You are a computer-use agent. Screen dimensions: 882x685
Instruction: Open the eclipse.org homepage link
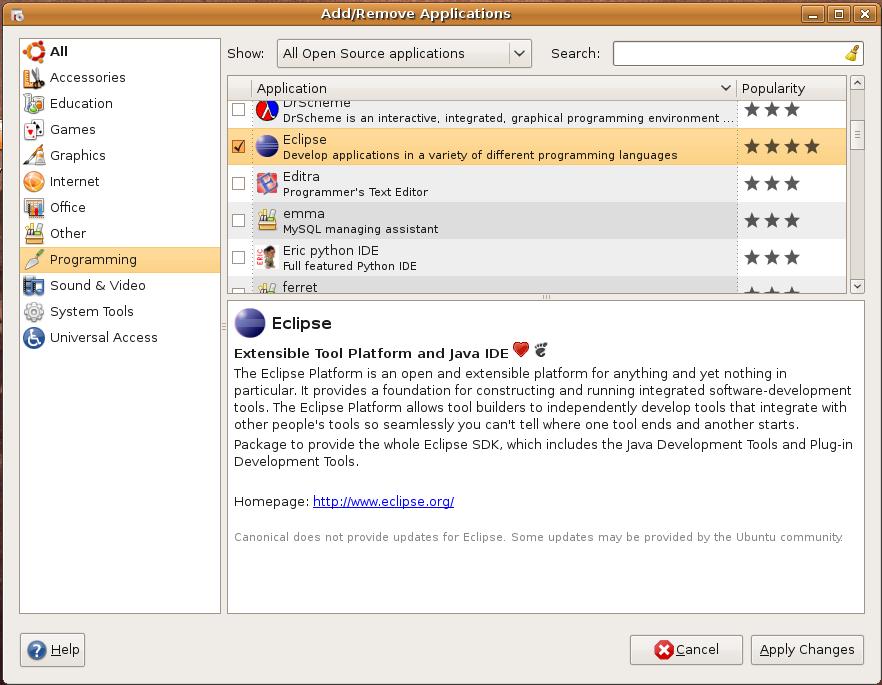coord(384,502)
